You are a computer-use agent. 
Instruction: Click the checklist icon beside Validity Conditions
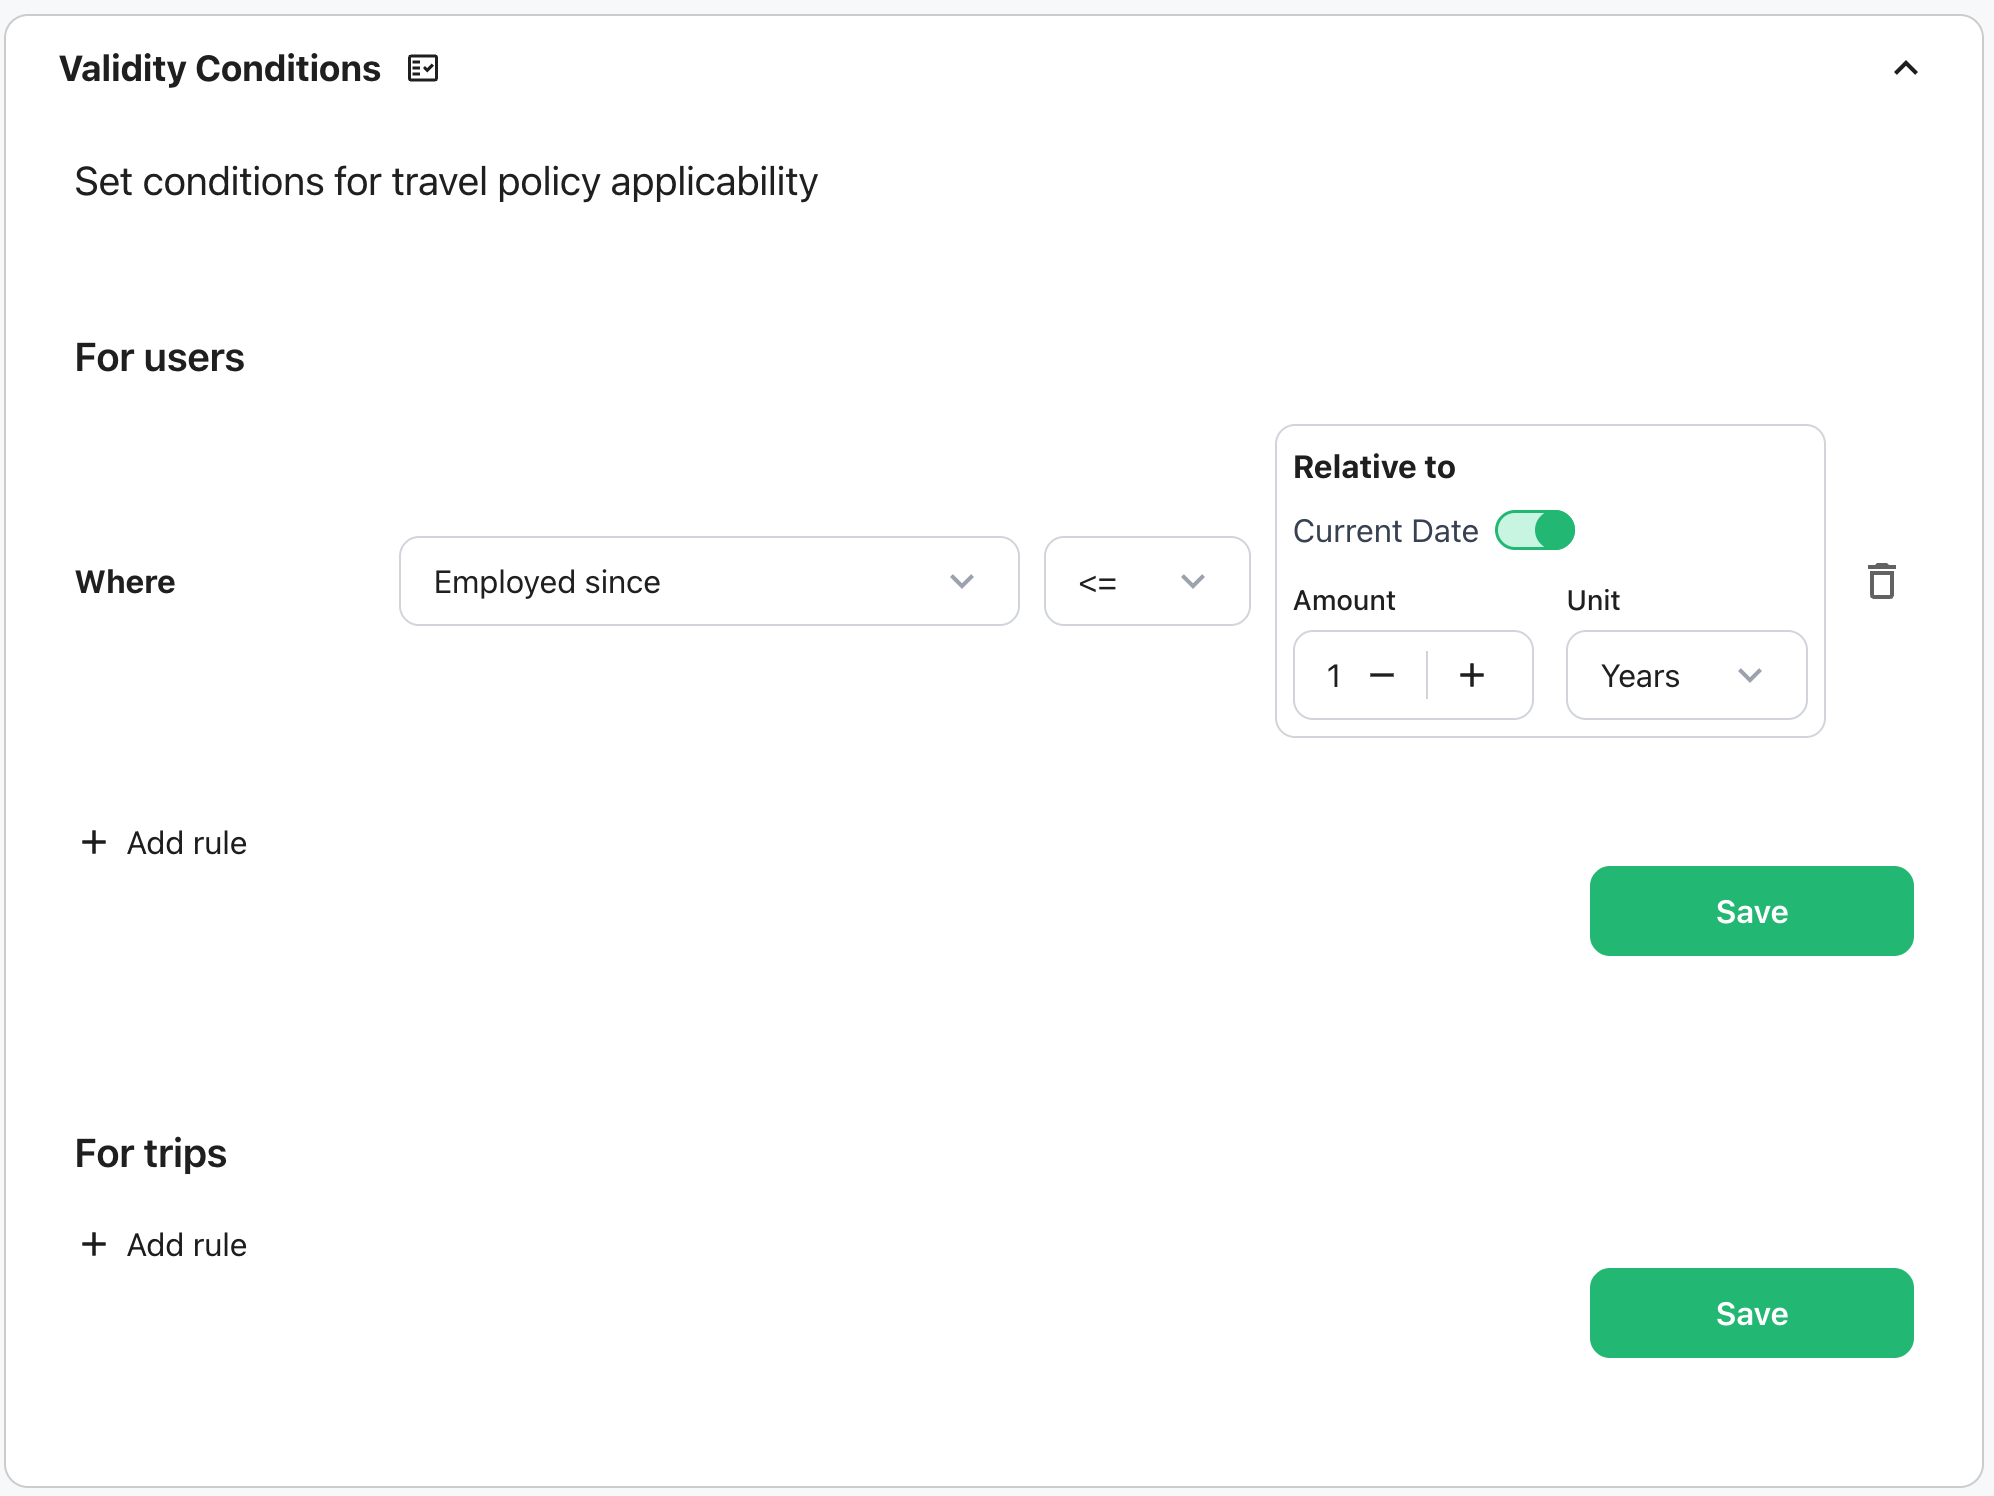point(423,68)
